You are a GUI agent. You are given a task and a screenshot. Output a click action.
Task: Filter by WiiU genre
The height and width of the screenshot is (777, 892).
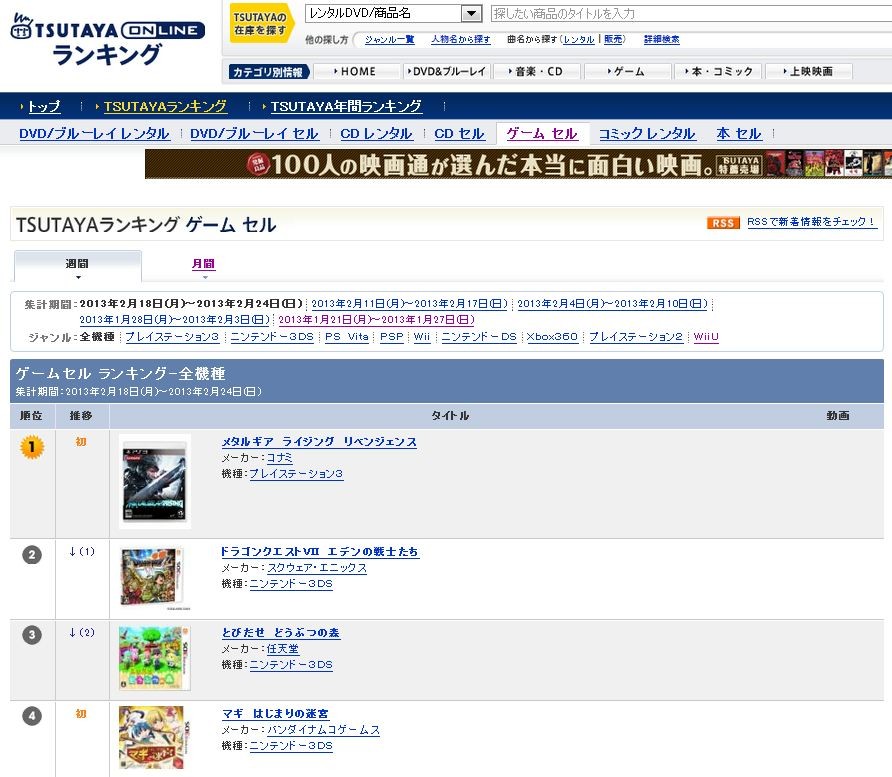click(x=706, y=337)
